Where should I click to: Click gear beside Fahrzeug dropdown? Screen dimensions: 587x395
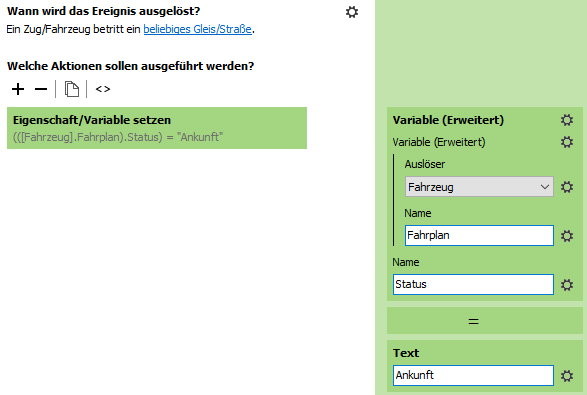(567, 187)
